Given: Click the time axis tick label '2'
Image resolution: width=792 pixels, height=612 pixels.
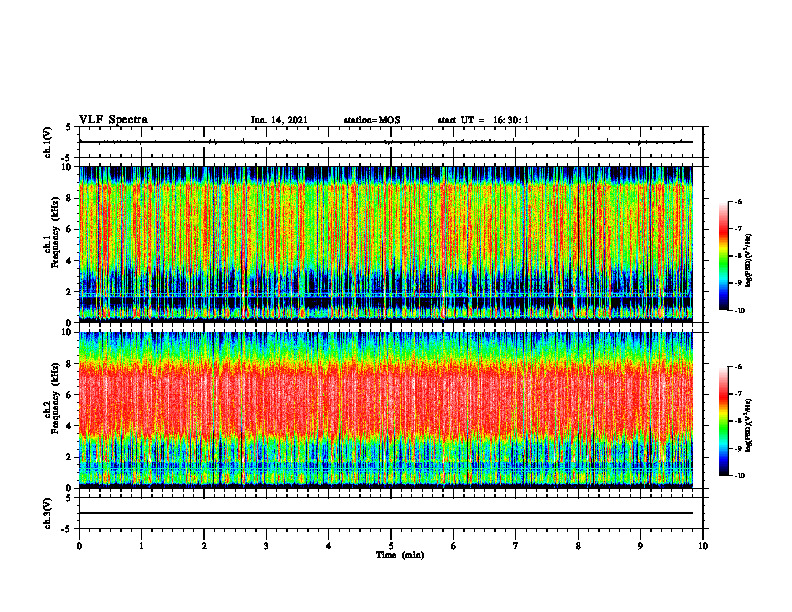Looking at the screenshot, I should click(204, 546).
